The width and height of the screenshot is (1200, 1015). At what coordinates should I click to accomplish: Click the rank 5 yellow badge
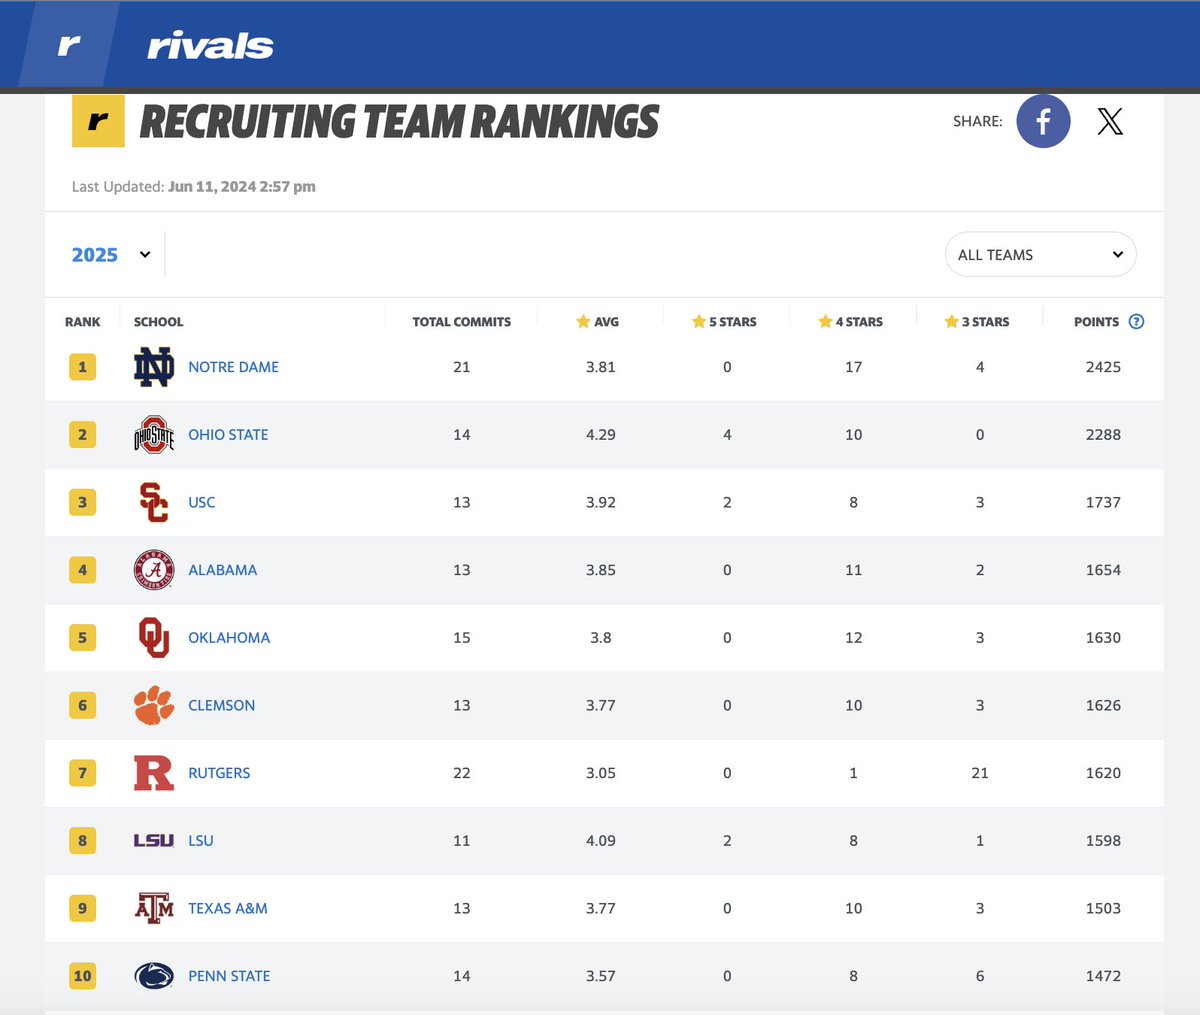(x=83, y=637)
